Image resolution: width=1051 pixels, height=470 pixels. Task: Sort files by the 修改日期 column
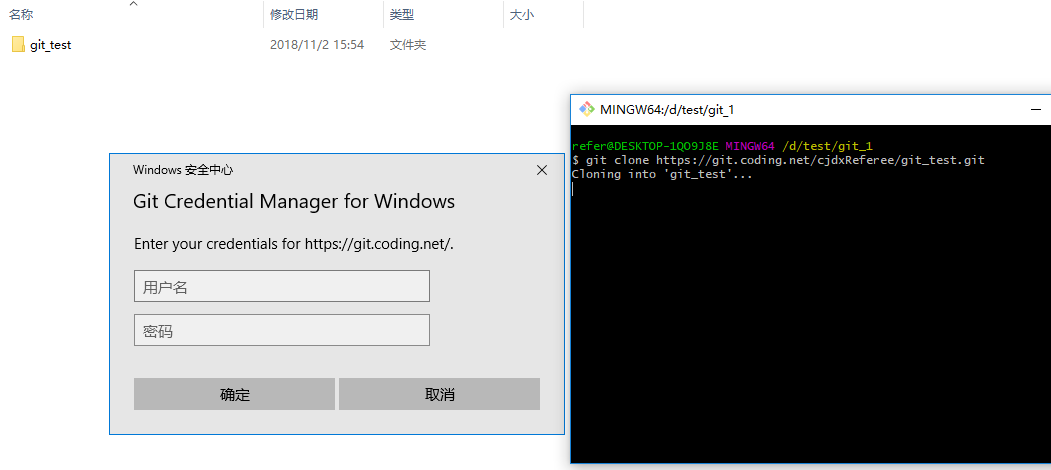coord(294,14)
